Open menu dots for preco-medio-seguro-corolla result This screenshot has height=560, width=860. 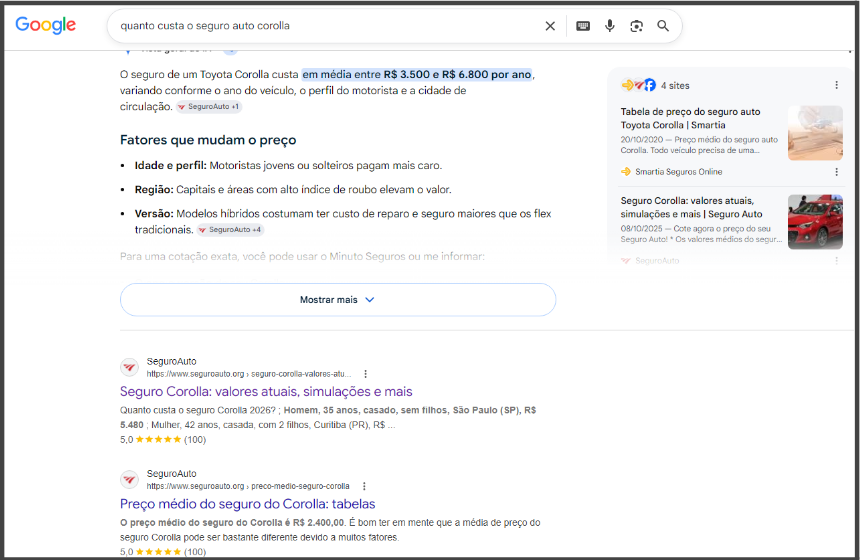pos(364,487)
